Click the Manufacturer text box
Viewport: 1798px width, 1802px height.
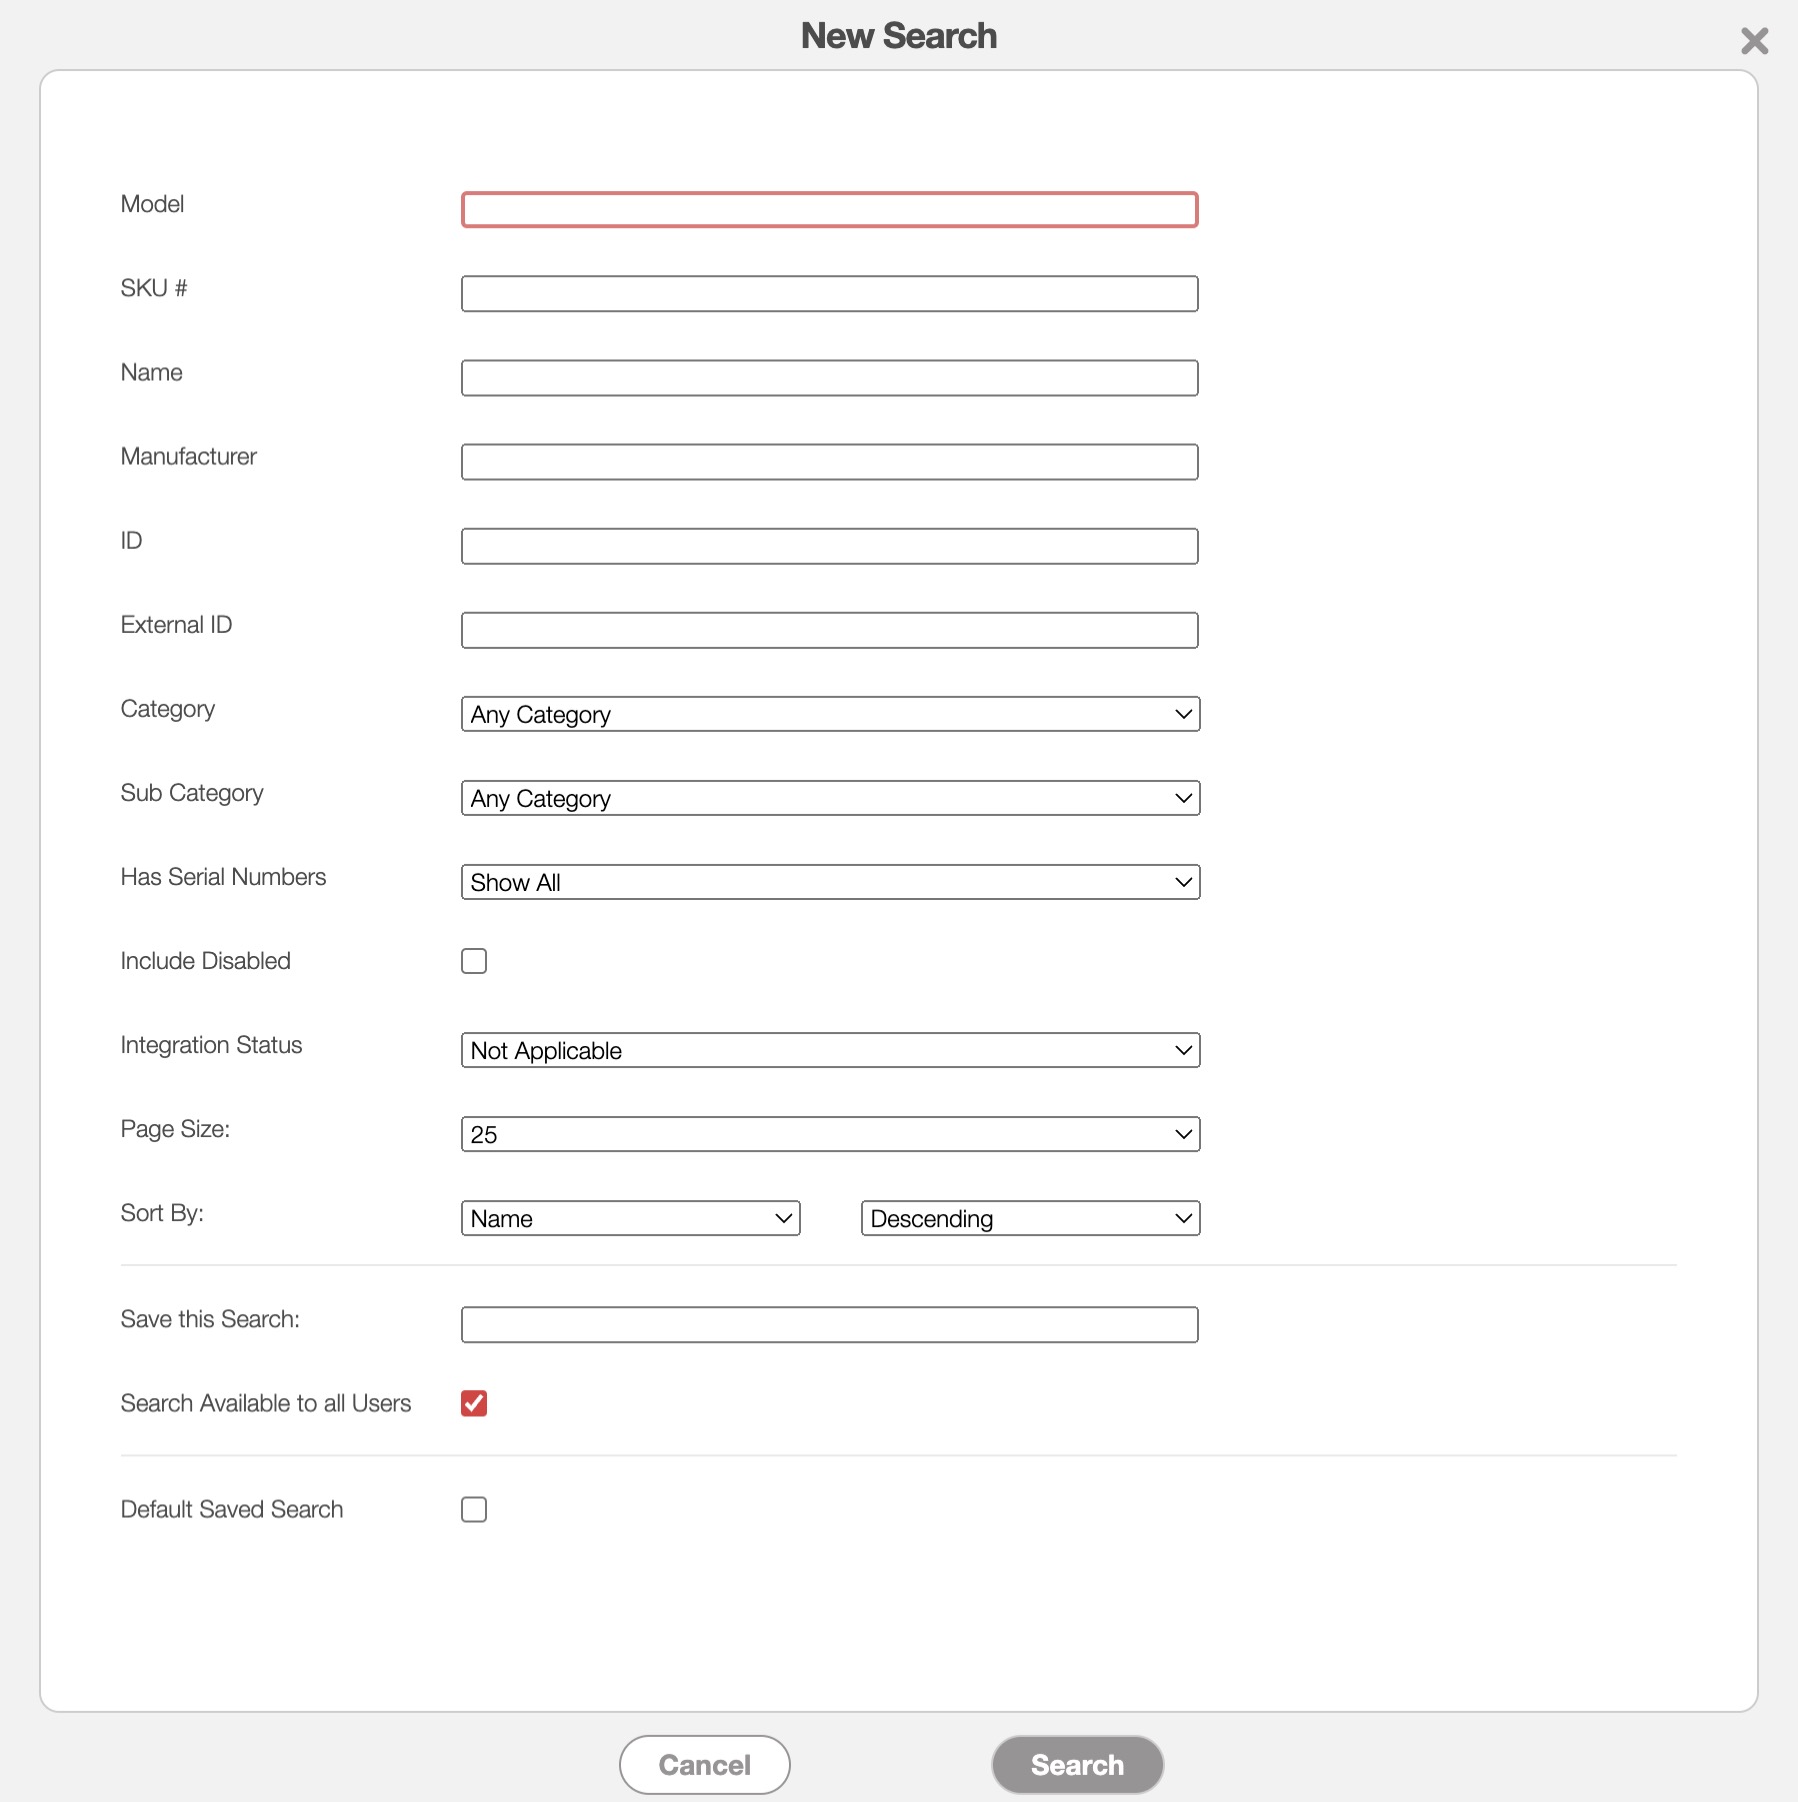(x=830, y=462)
